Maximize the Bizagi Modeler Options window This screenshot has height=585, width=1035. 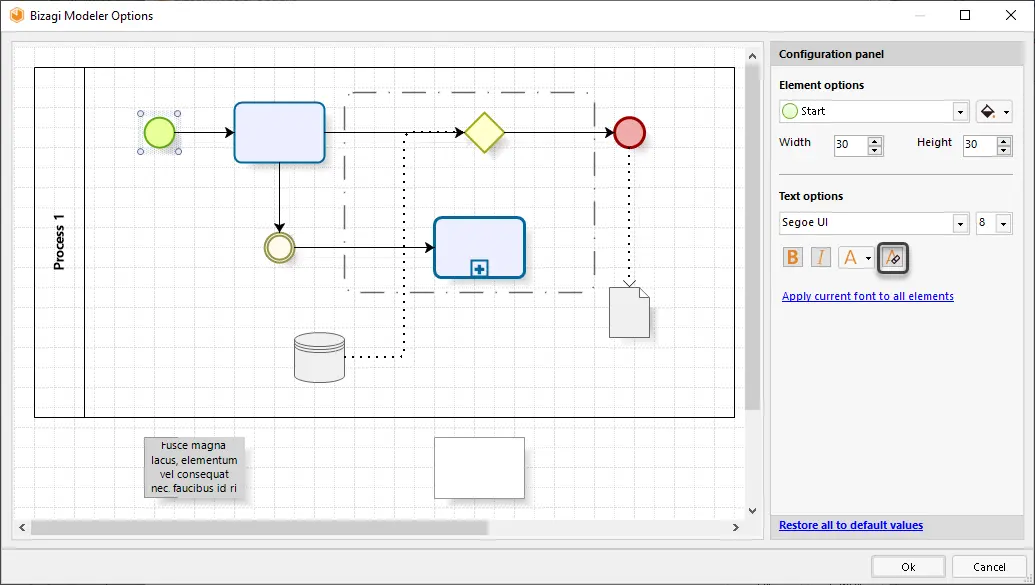click(965, 15)
